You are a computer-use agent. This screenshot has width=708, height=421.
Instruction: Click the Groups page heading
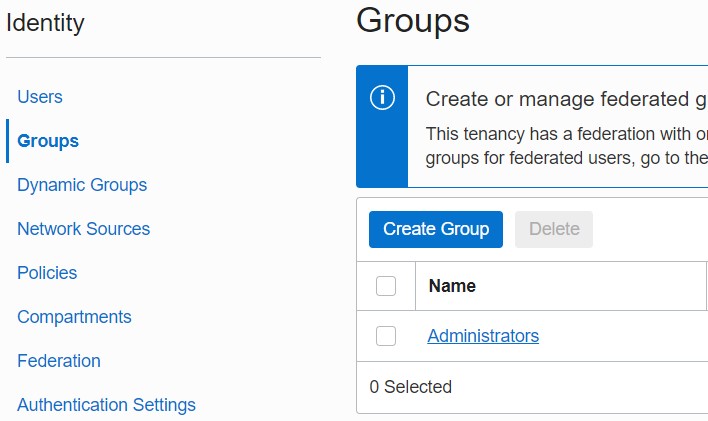(x=413, y=20)
